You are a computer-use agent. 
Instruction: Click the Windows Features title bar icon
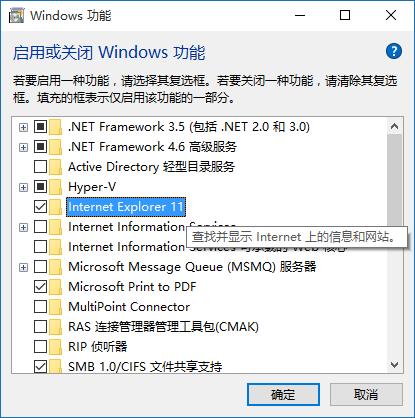pyautogui.click(x=16, y=16)
